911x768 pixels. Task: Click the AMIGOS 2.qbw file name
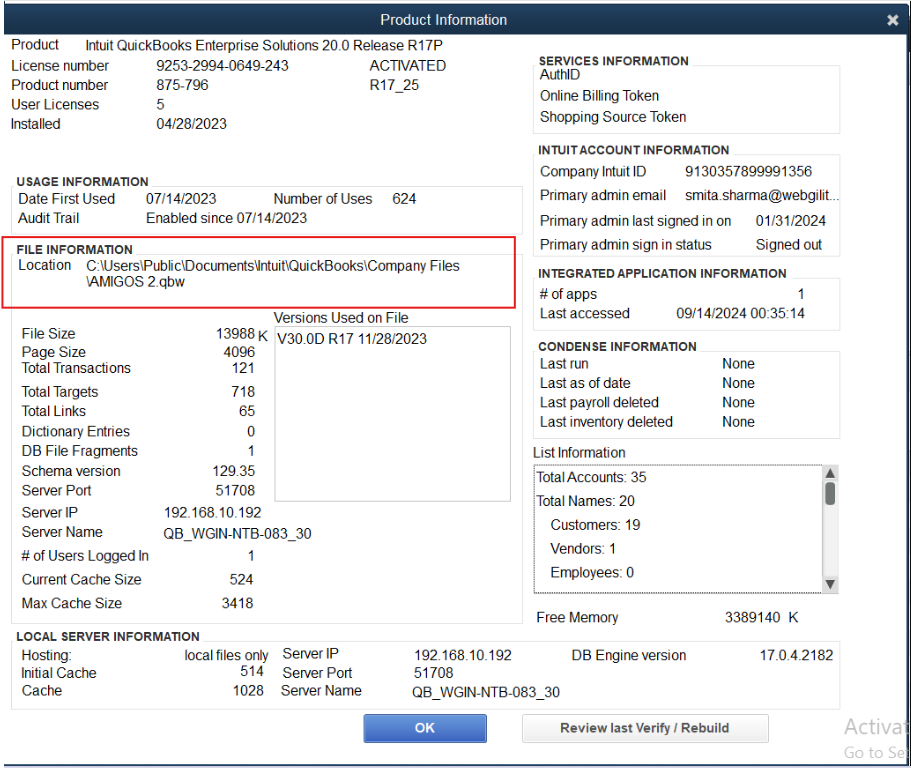click(135, 282)
